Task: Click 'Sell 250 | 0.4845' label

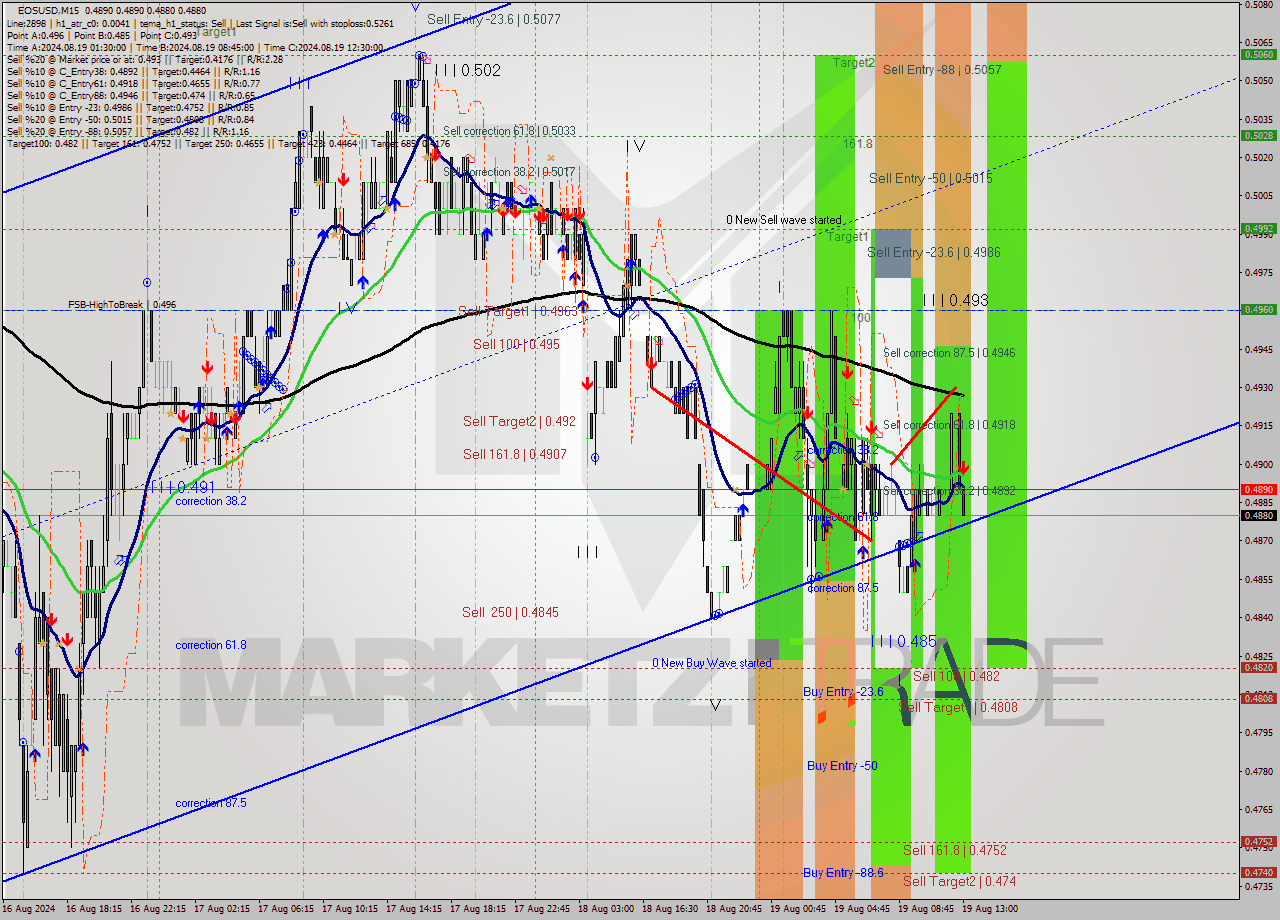Action: 510,612
